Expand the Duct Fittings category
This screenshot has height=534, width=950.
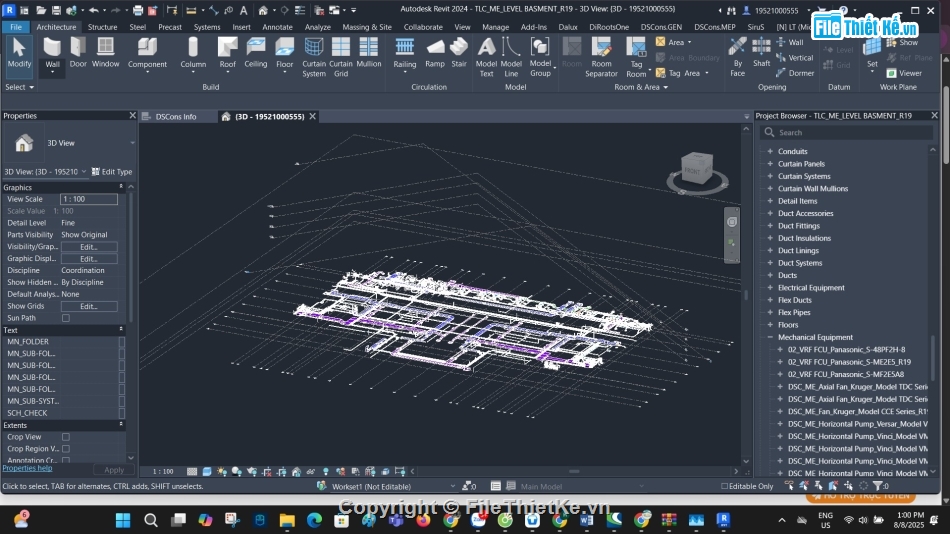tap(770, 225)
